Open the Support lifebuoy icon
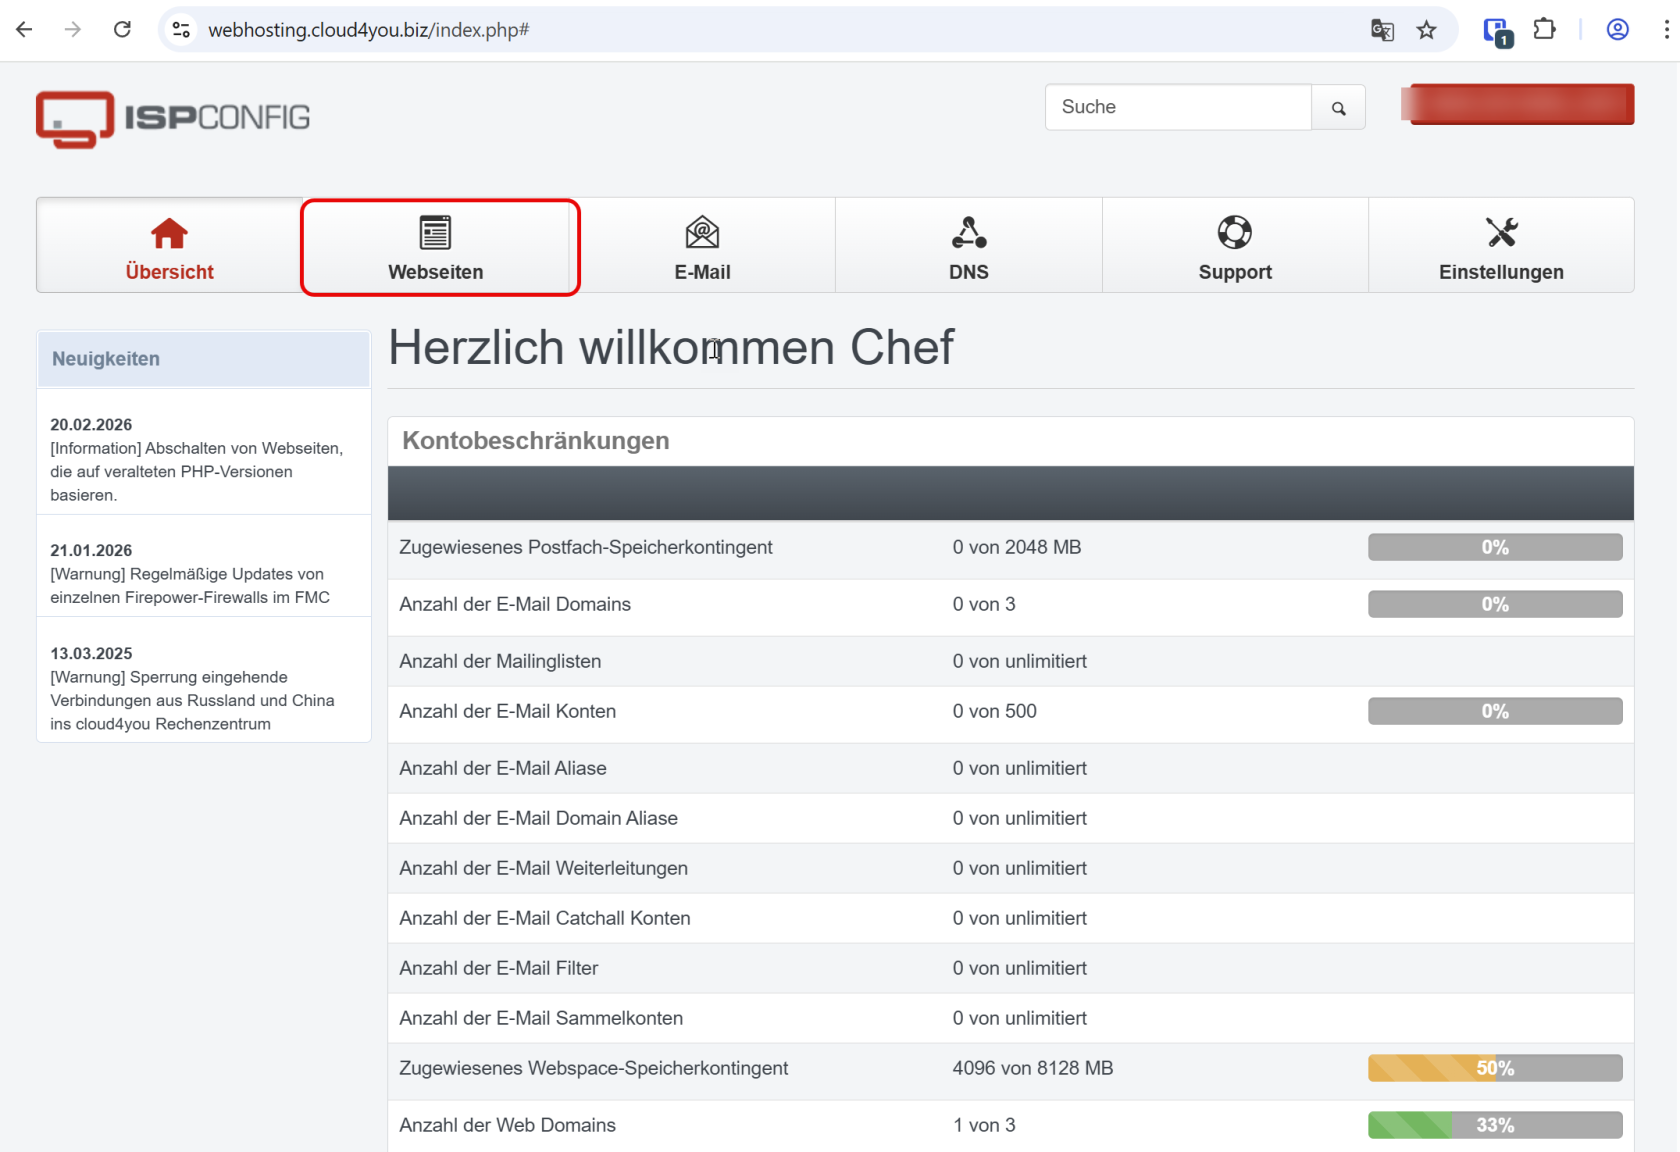Screen dimensions: 1680x1152 click(1234, 233)
